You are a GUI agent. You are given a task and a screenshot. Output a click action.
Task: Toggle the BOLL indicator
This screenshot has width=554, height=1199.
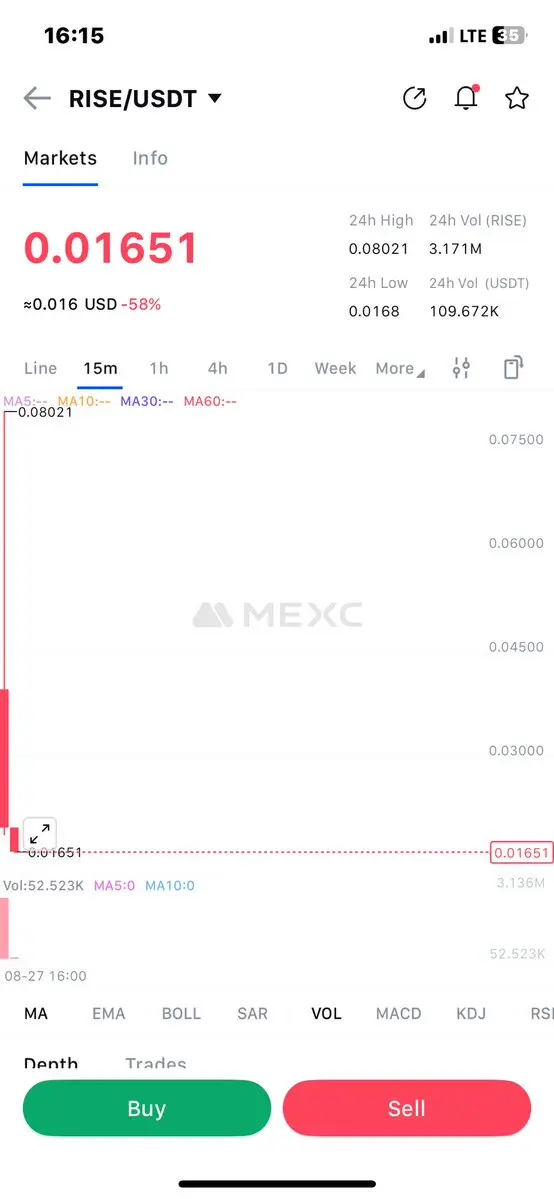tap(181, 1014)
